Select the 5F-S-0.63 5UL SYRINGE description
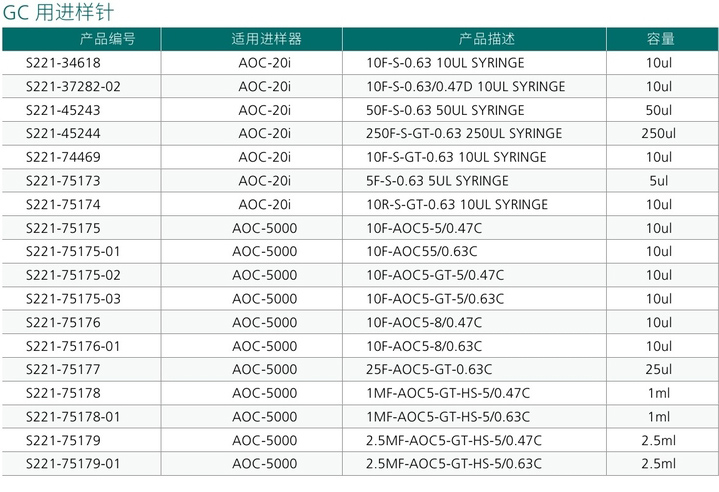719x492 pixels. 438,181
